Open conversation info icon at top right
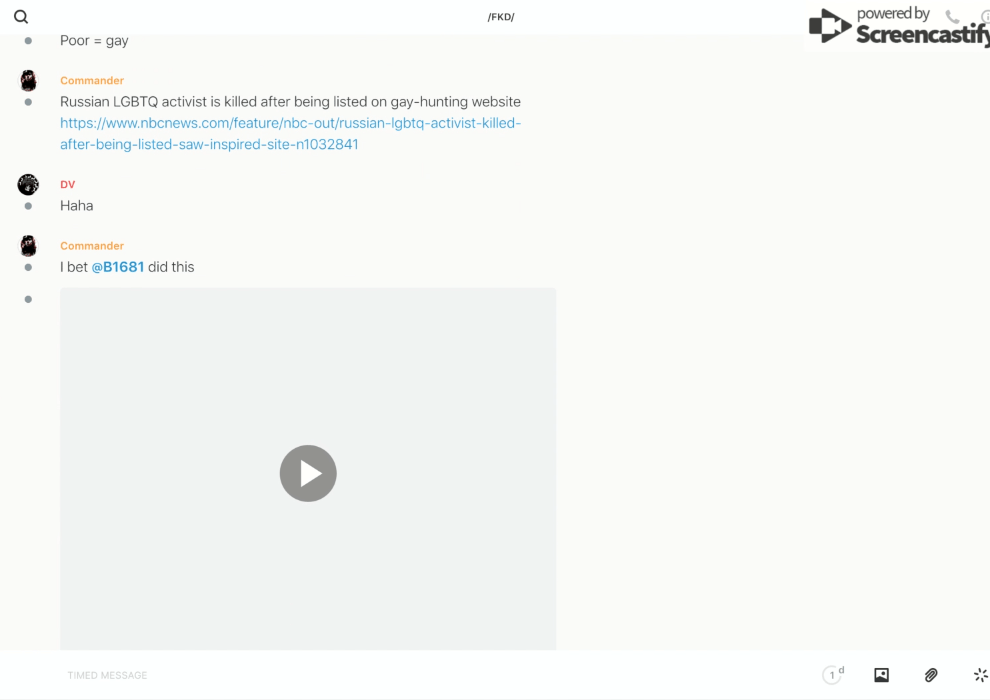 point(984,17)
